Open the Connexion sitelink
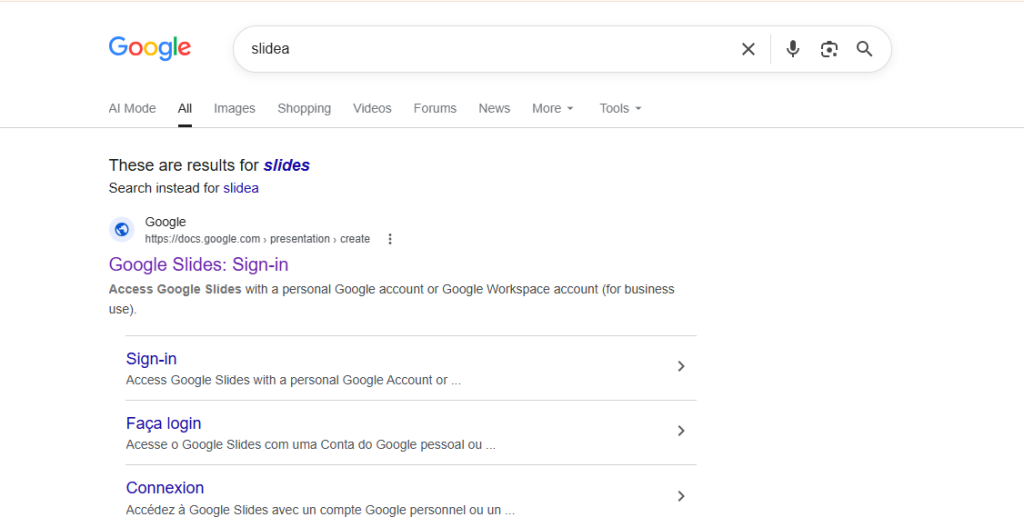Screen dimensions: 1024x527 point(165,488)
